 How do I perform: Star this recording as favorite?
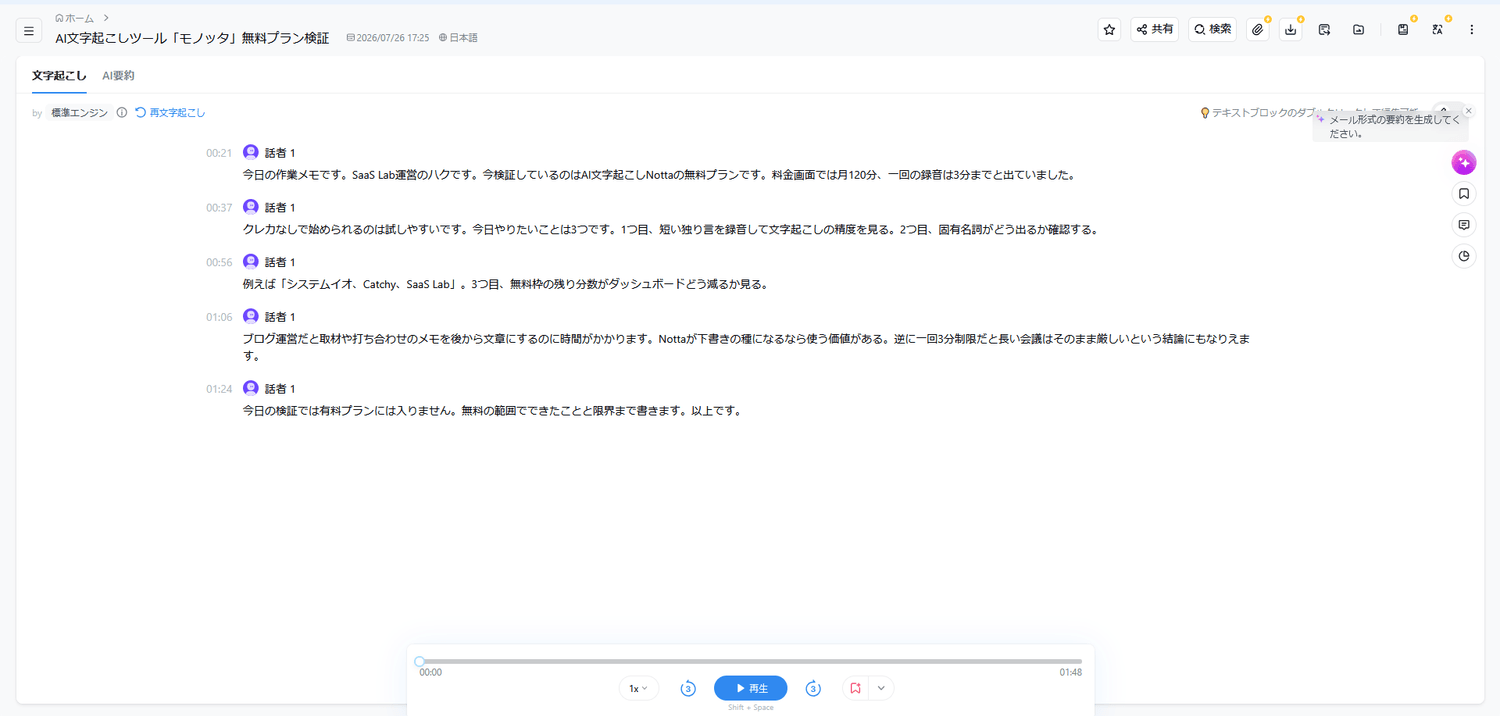1109,30
